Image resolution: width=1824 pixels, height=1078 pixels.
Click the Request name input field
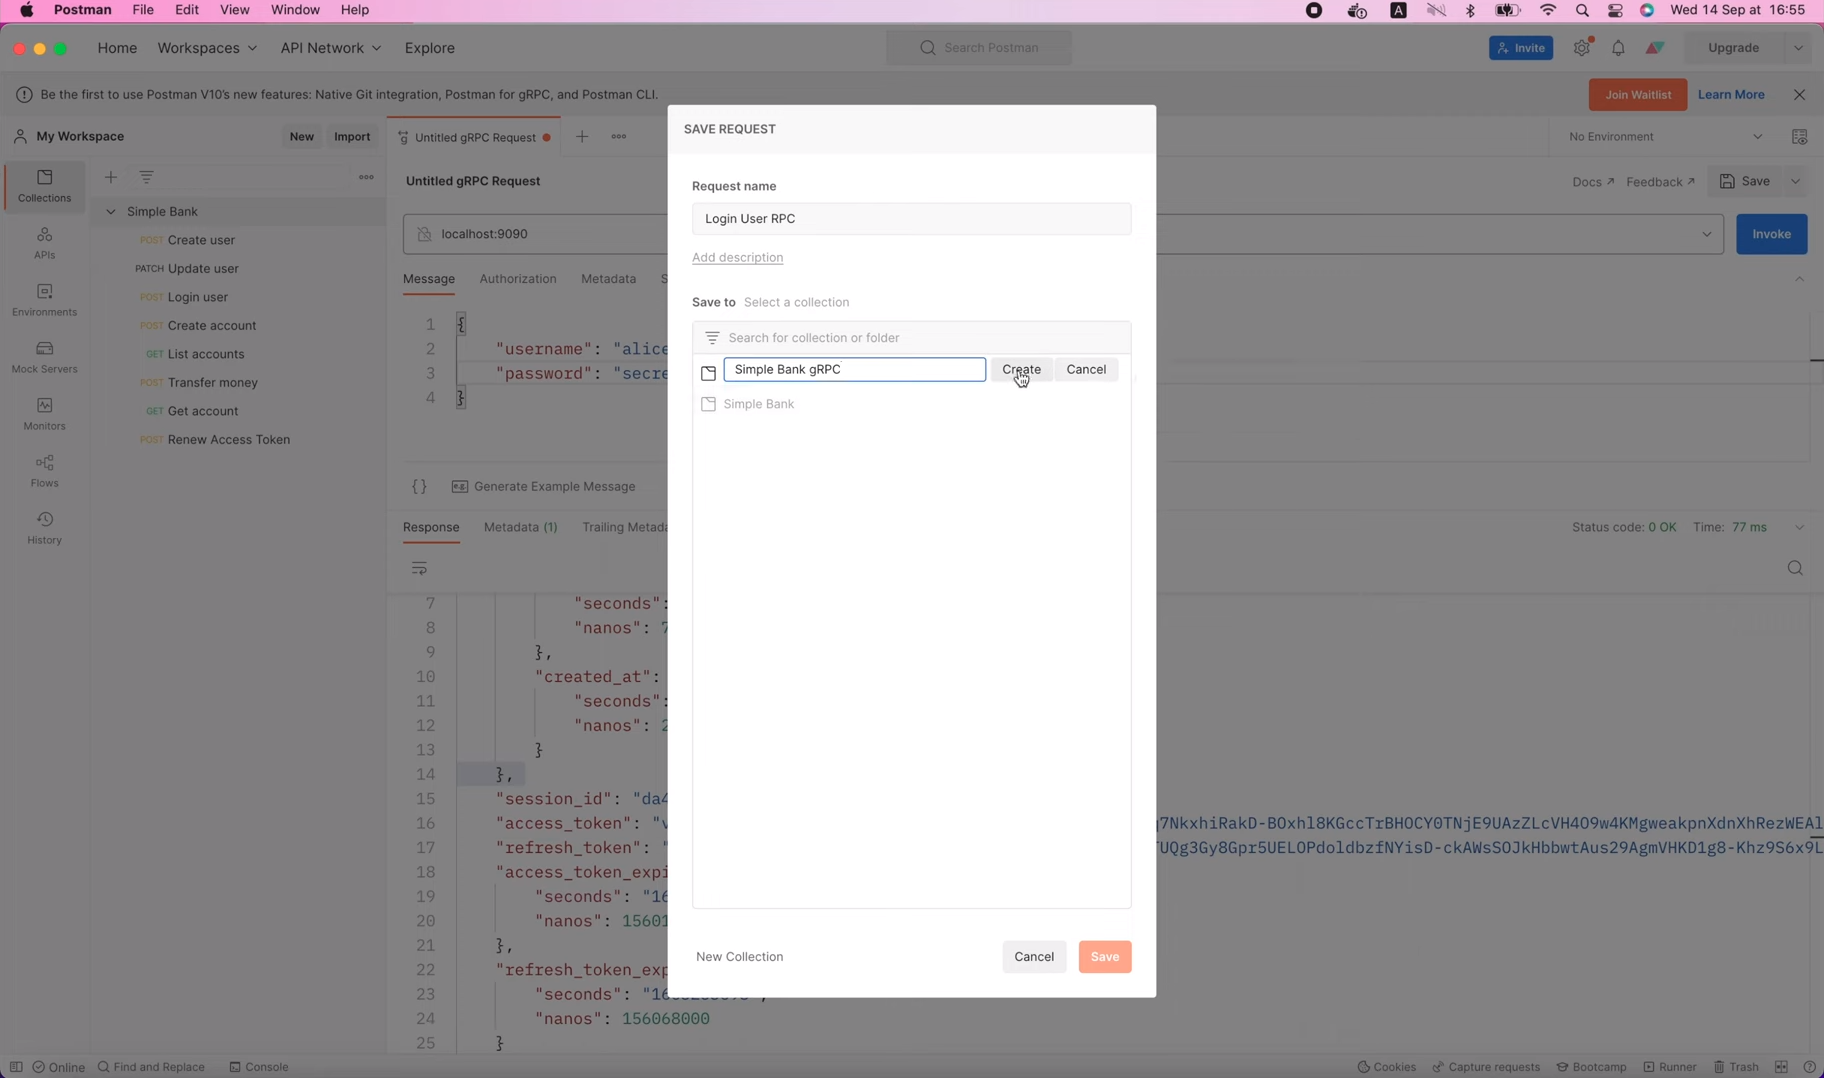click(x=912, y=219)
